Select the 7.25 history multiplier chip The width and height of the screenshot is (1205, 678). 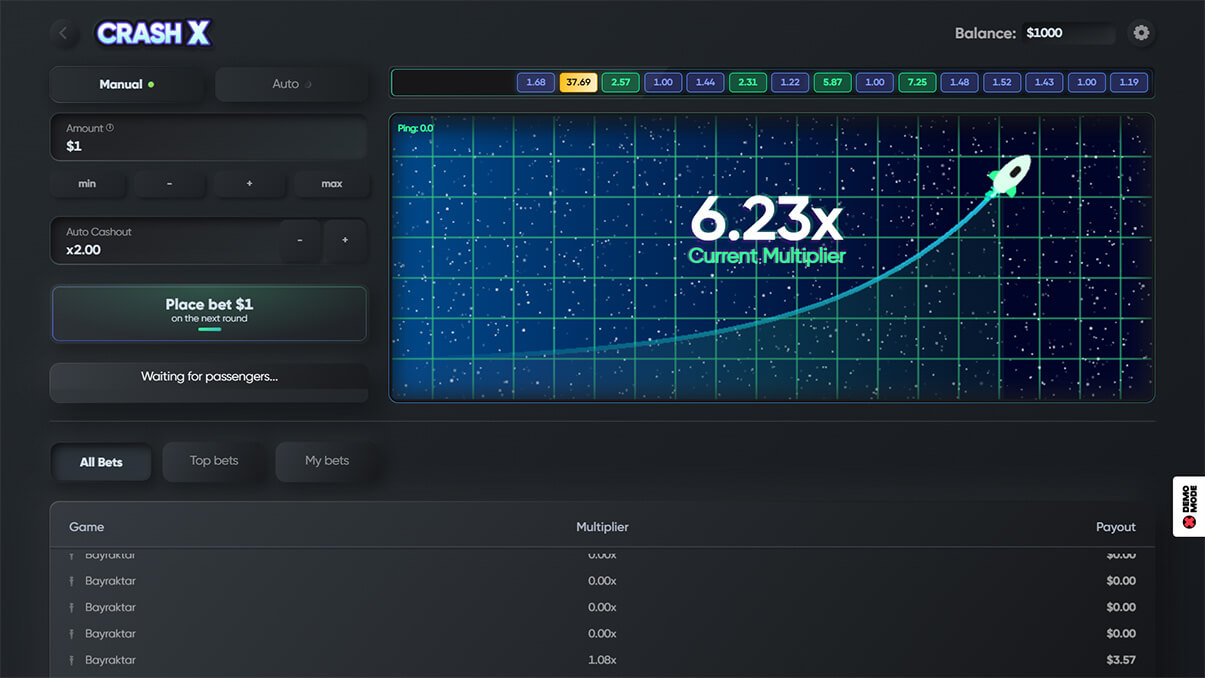pos(917,82)
